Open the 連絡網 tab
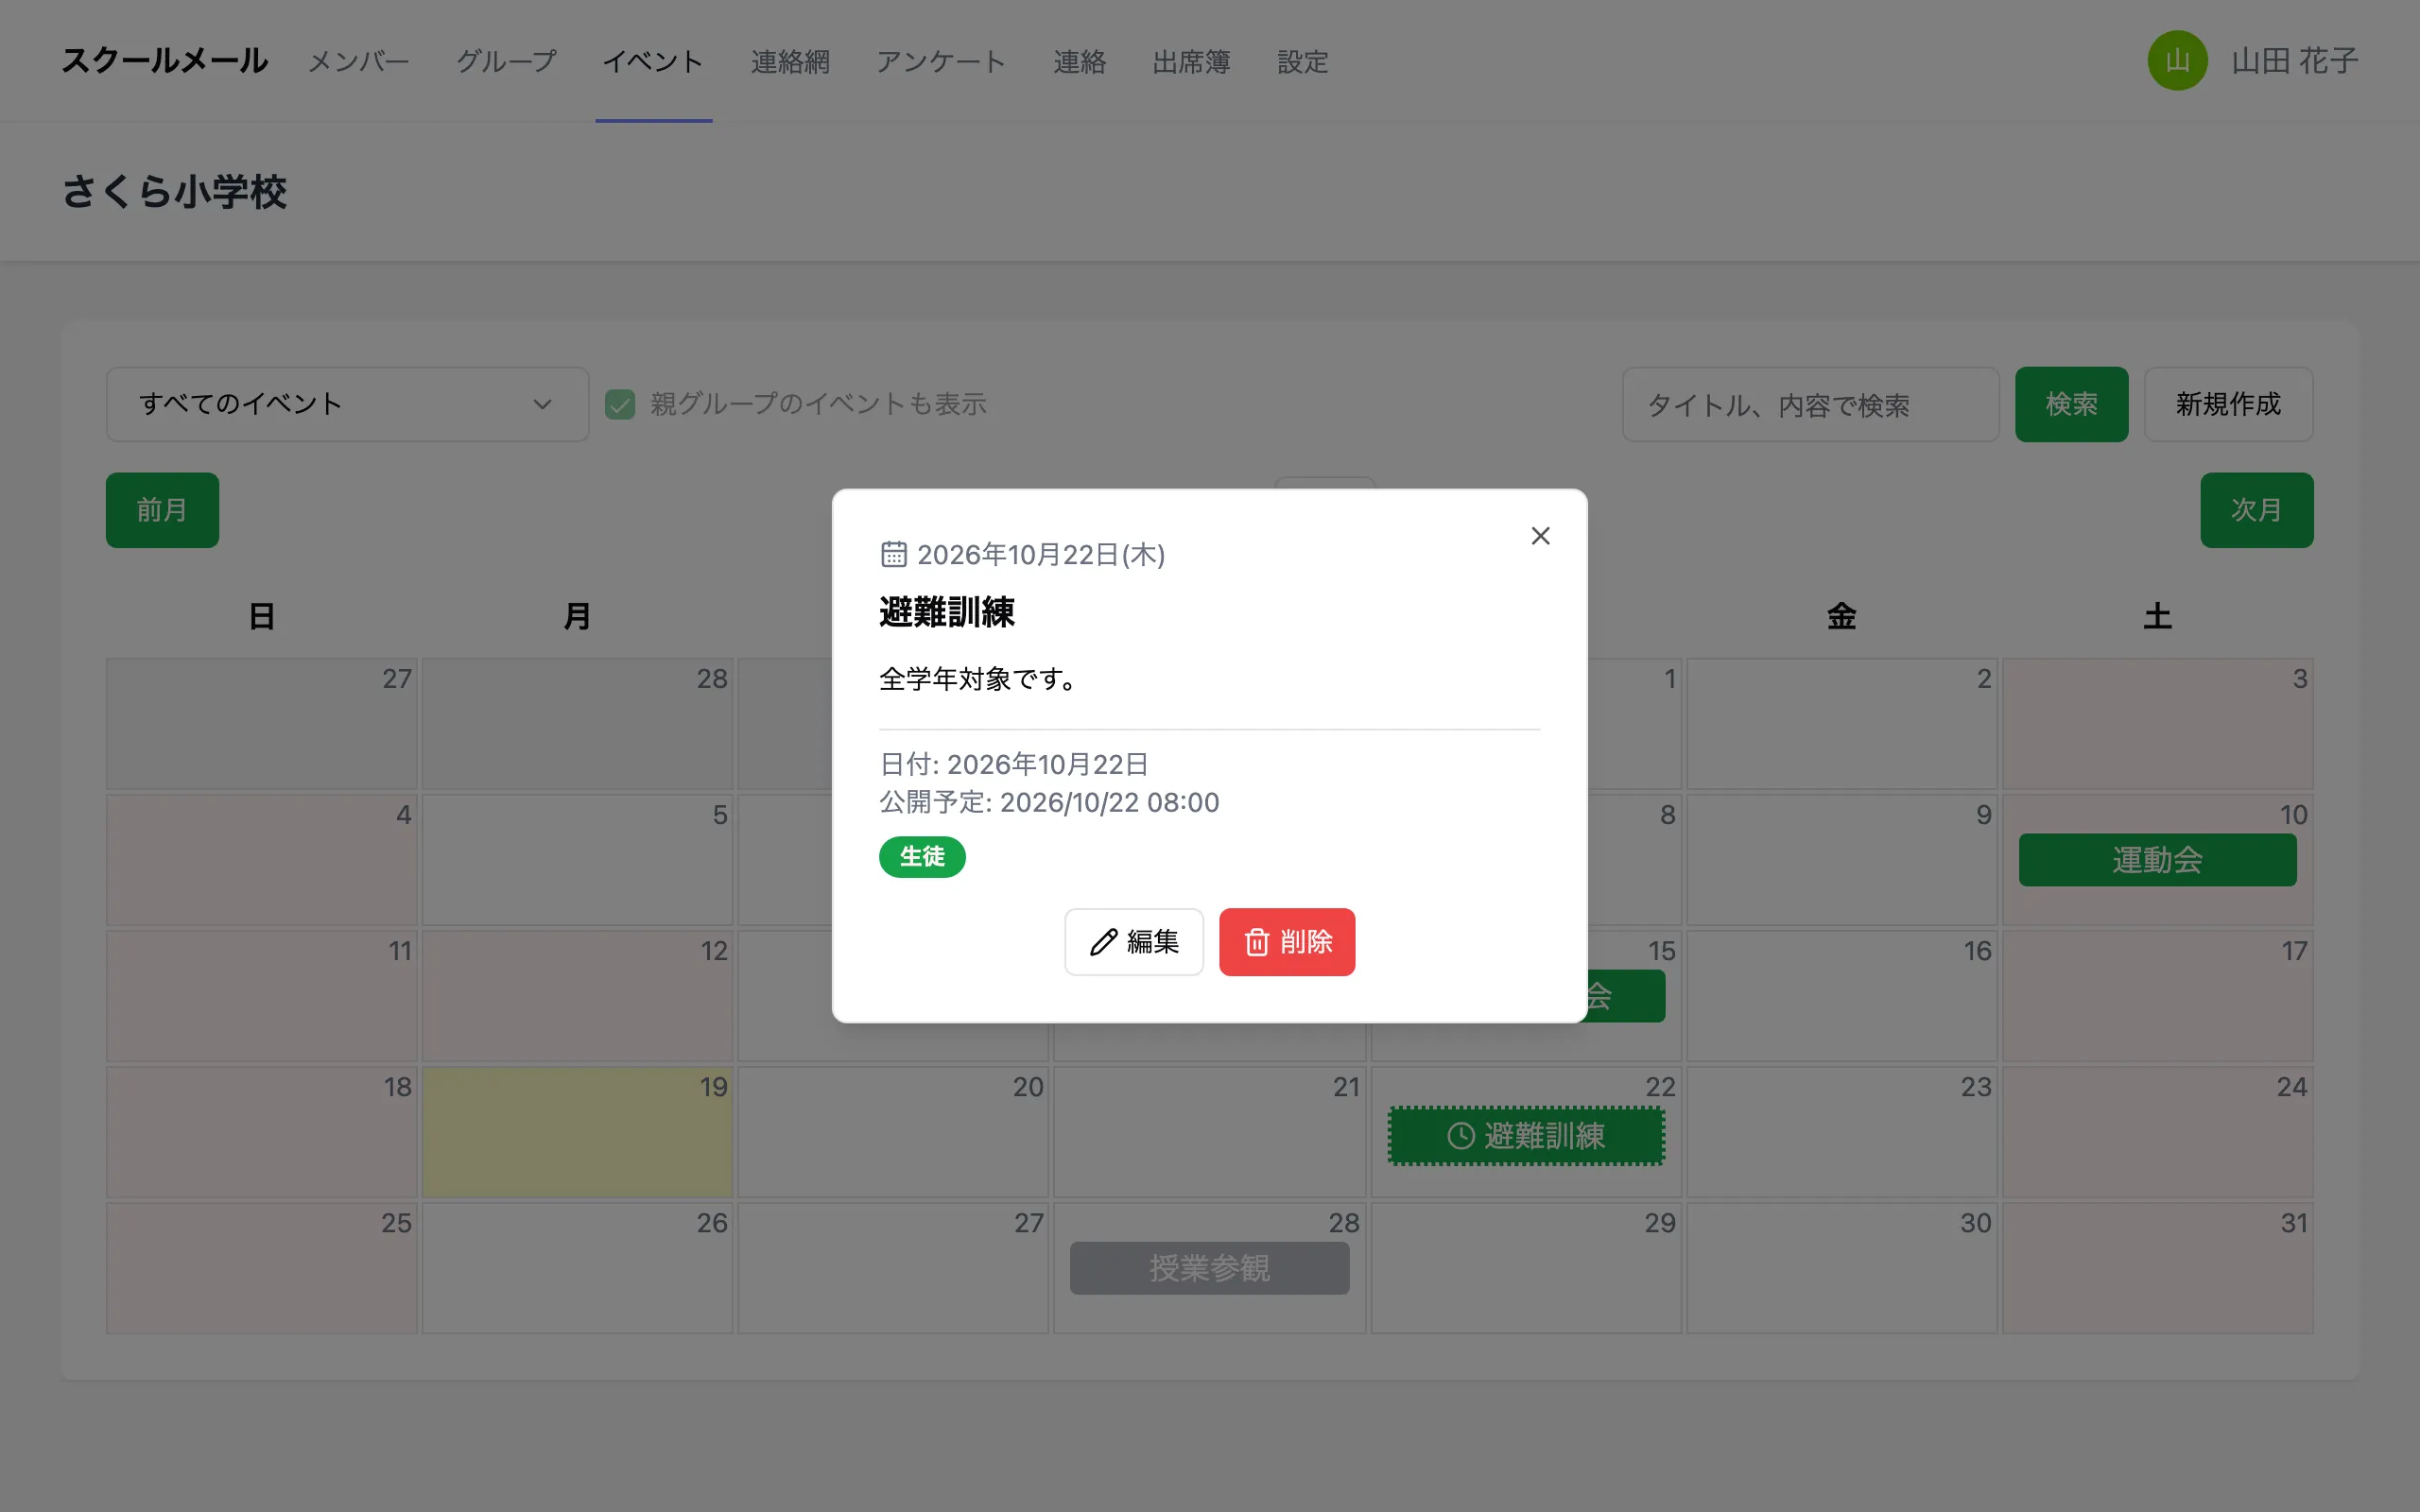 pyautogui.click(x=790, y=62)
